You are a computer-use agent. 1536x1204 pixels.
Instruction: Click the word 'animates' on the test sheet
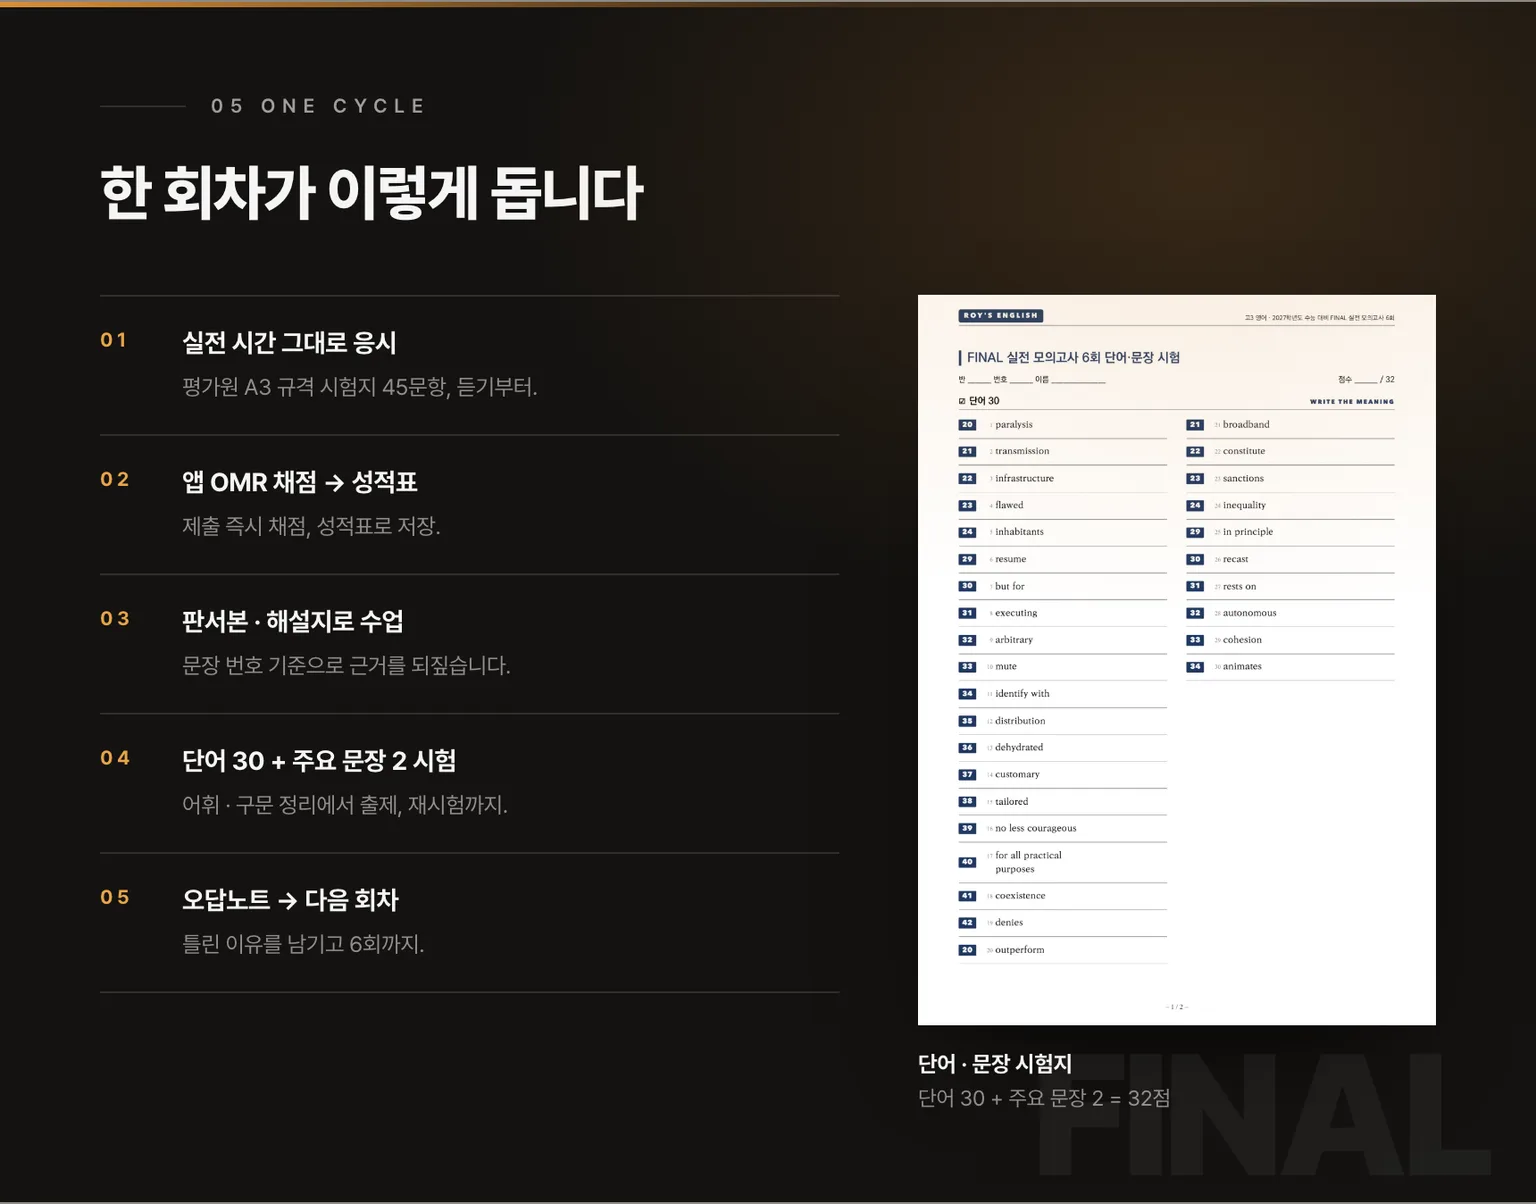click(1242, 666)
